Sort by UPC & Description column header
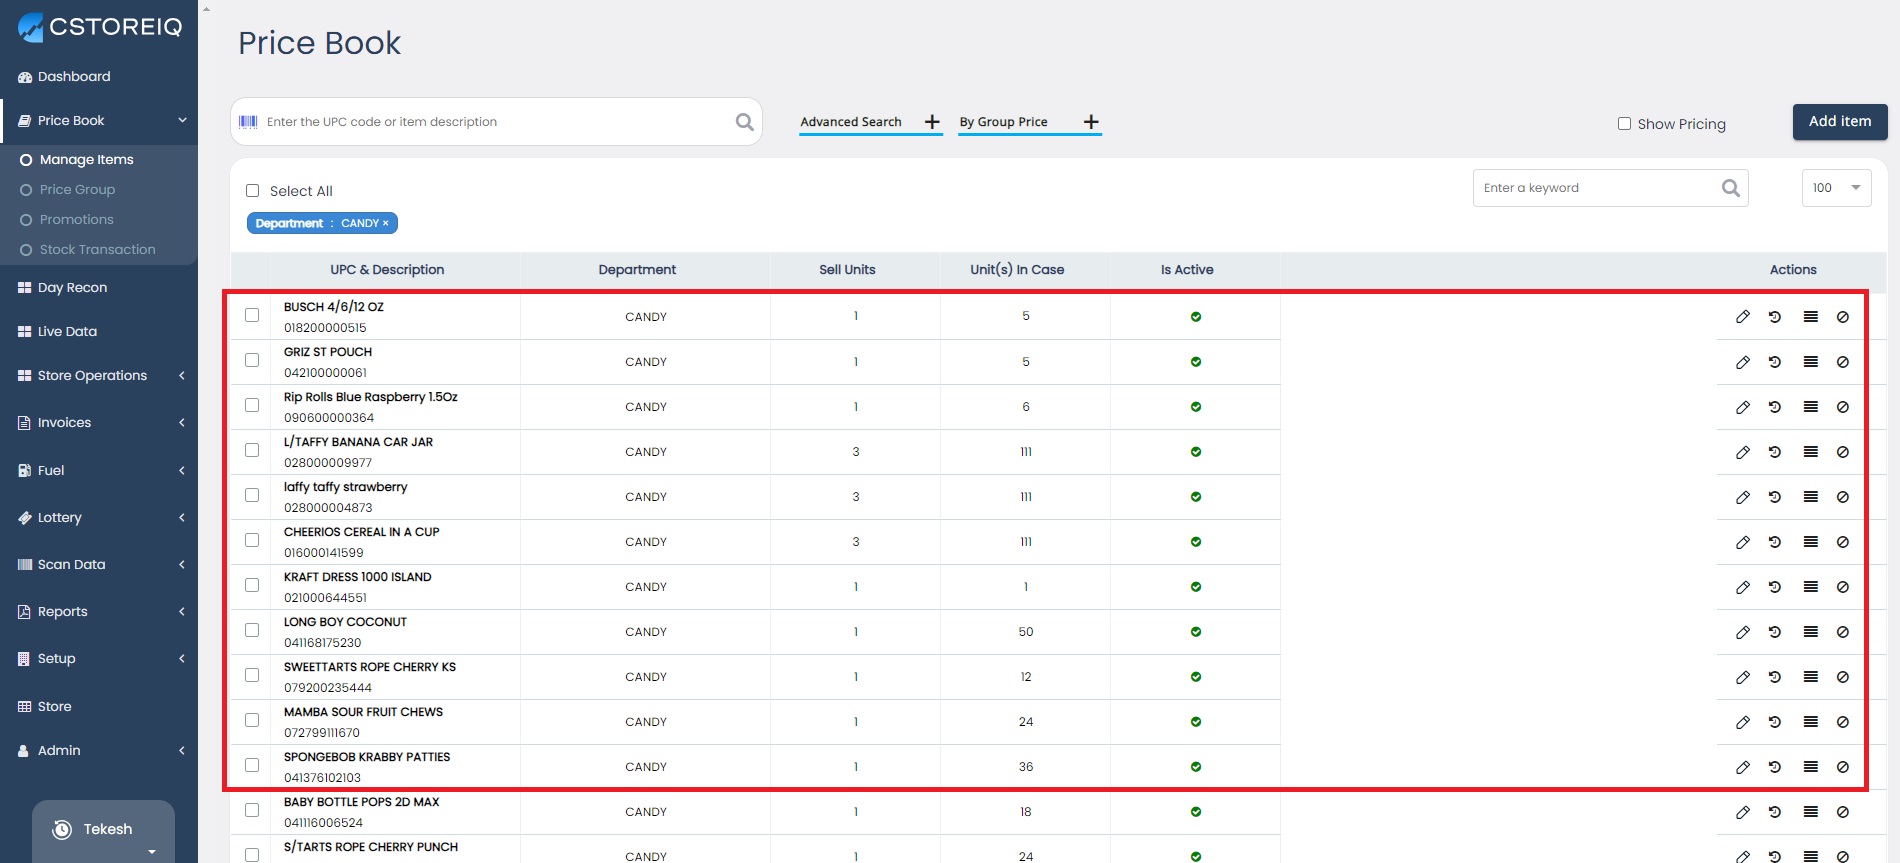Image resolution: width=1900 pixels, height=863 pixels. [x=387, y=270]
